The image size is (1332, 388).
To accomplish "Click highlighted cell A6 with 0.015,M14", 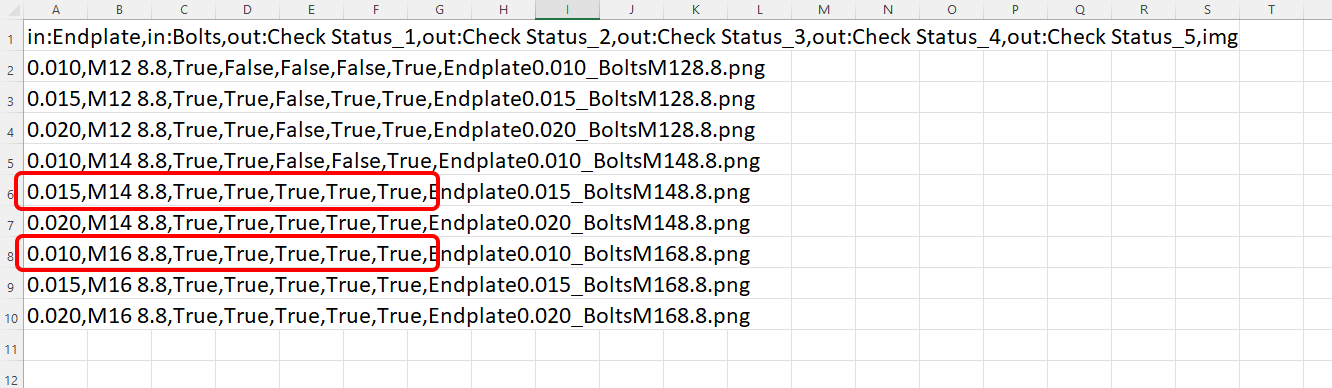I will tap(55, 192).
